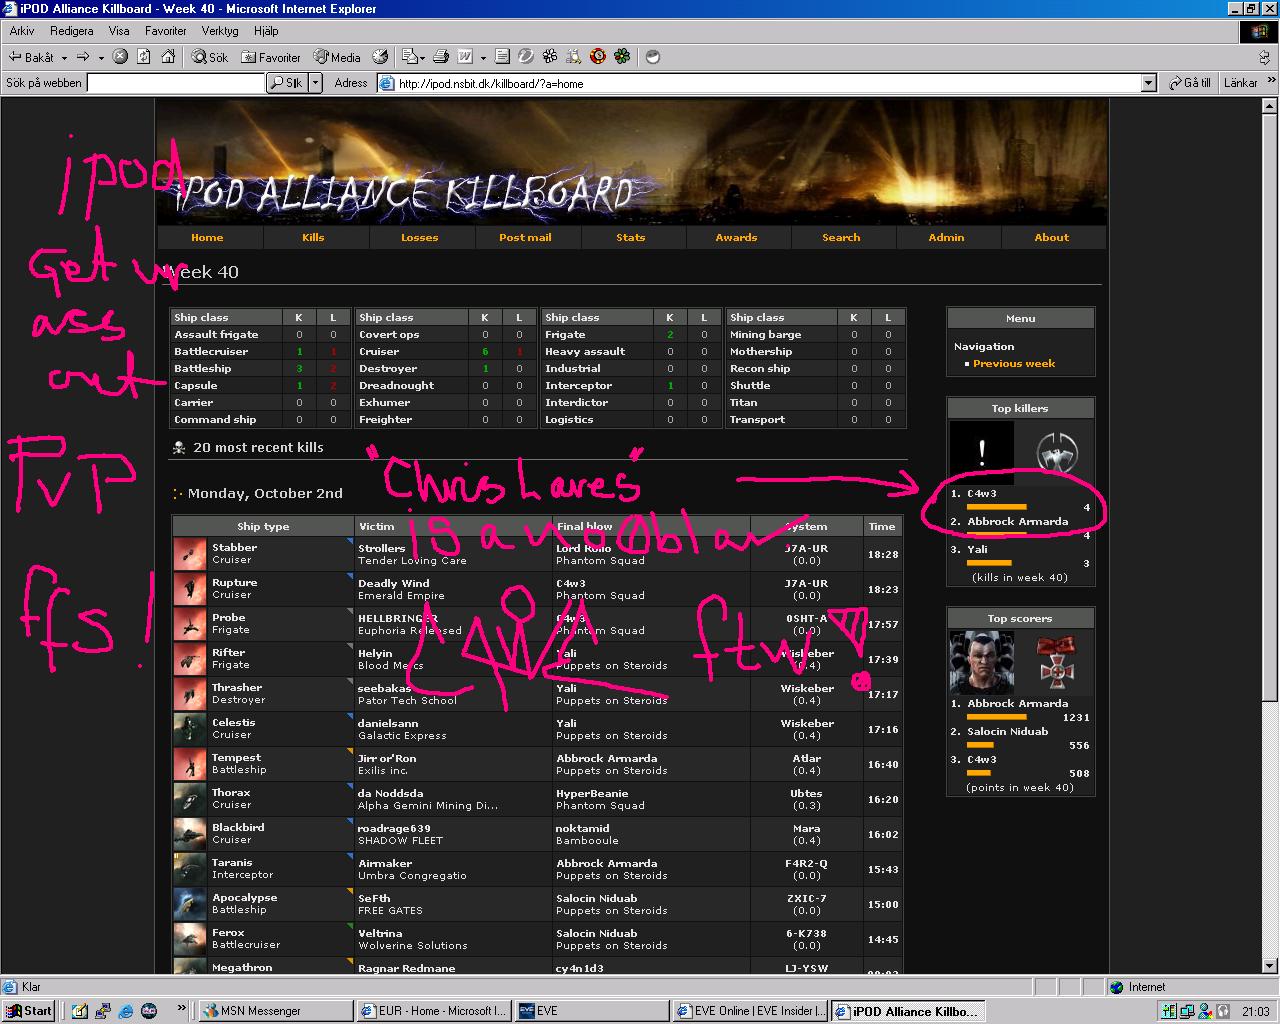Open the Hjälp menu

pyautogui.click(x=266, y=31)
